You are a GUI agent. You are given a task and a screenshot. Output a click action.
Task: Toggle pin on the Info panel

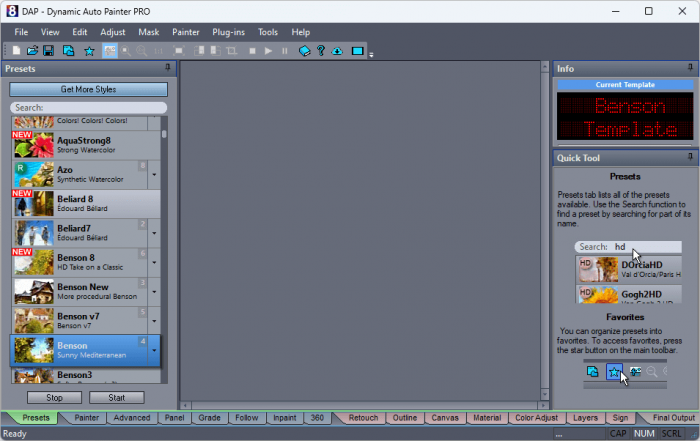coord(690,68)
